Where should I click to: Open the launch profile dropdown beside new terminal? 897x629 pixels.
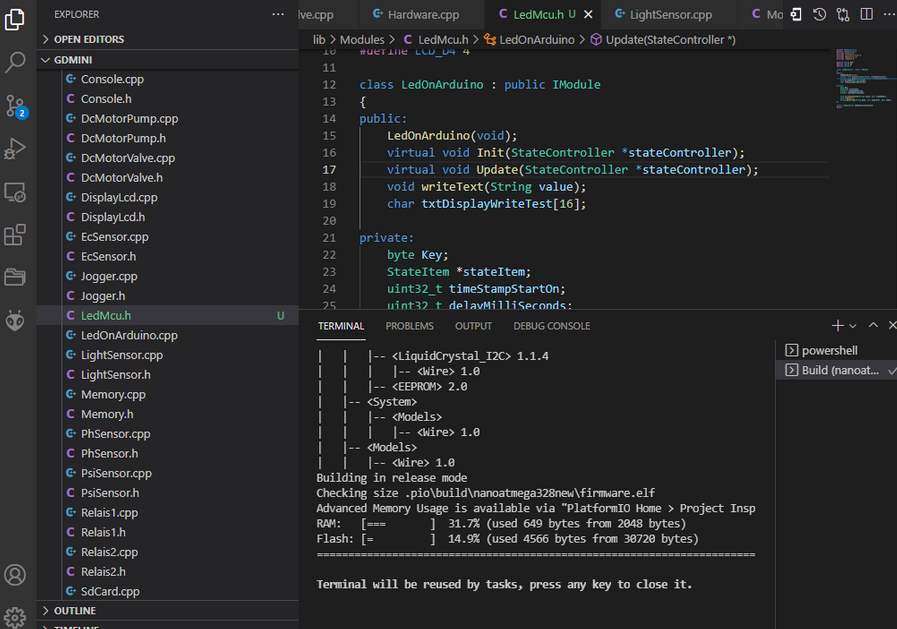[x=852, y=326]
